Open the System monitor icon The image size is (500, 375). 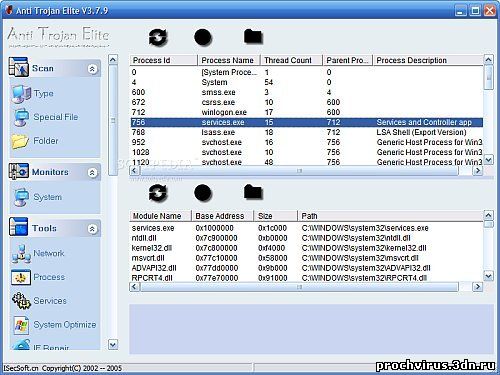pos(21,197)
